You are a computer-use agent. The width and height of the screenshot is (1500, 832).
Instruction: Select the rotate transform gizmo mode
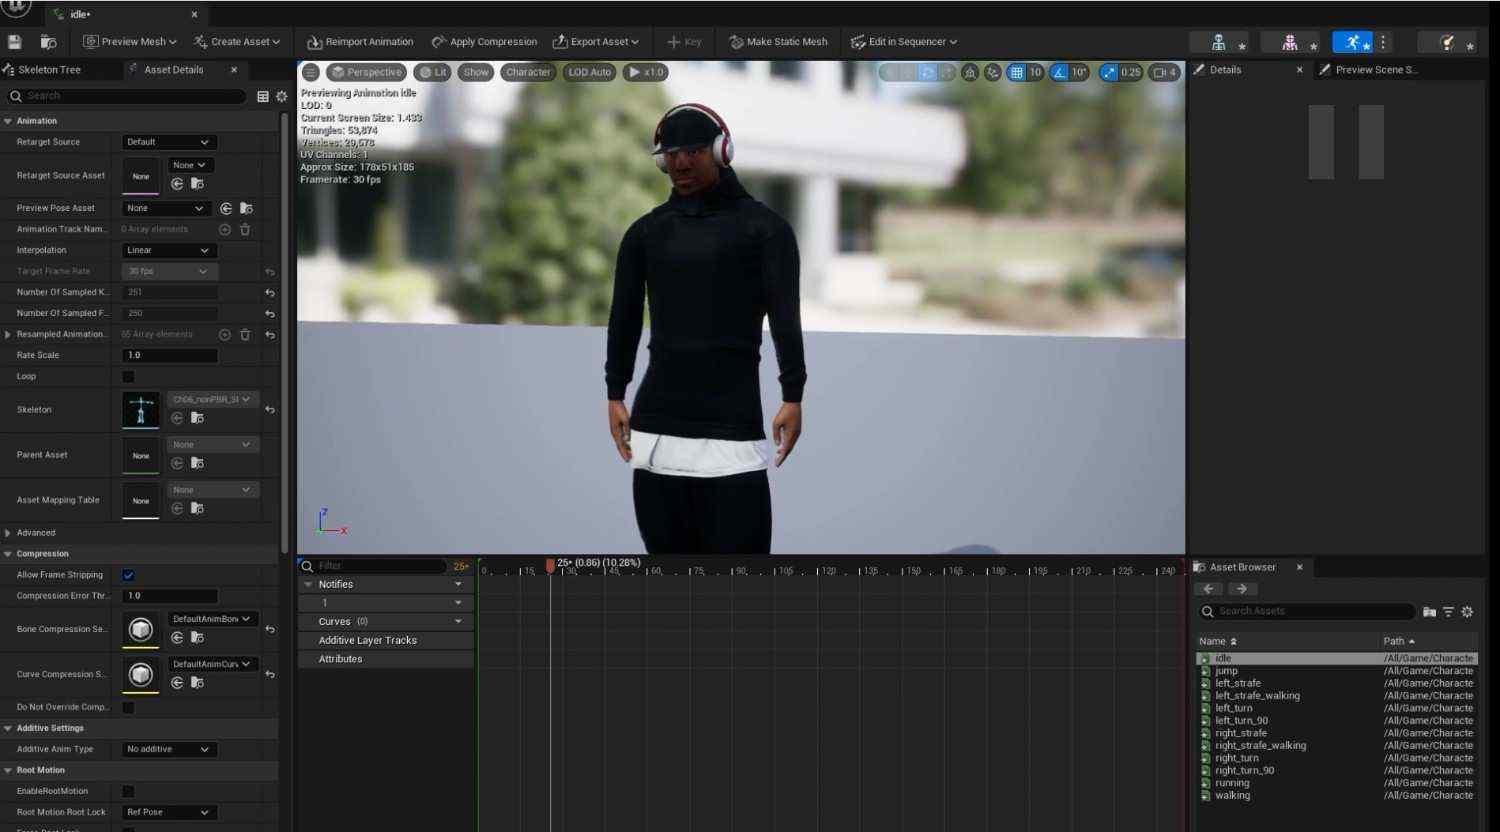coord(927,72)
